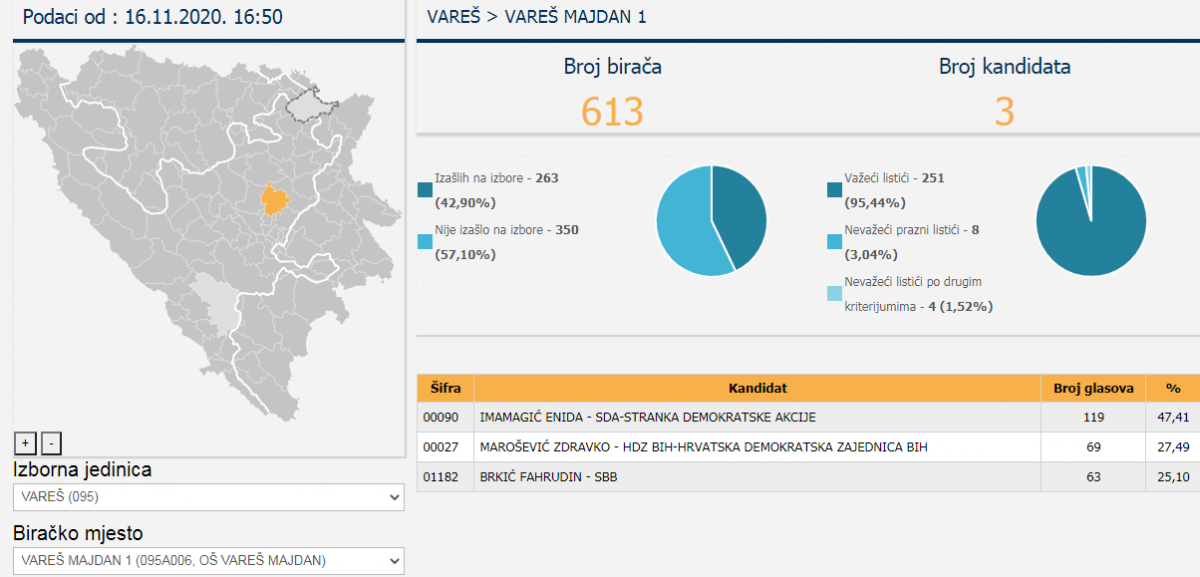Select candidate row IMAMAGIĆ ENIDA - SDA
Screen dimensions: 1200x577
[808, 417]
